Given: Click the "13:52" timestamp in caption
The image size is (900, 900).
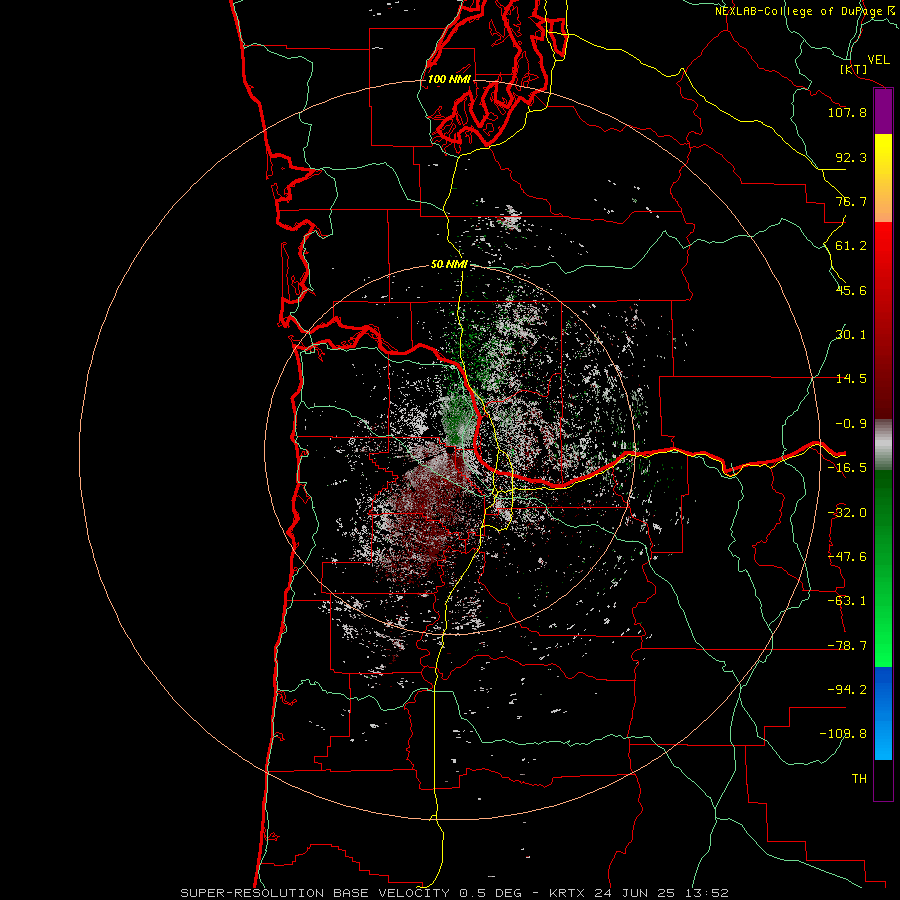Looking at the screenshot, I should [705, 893].
